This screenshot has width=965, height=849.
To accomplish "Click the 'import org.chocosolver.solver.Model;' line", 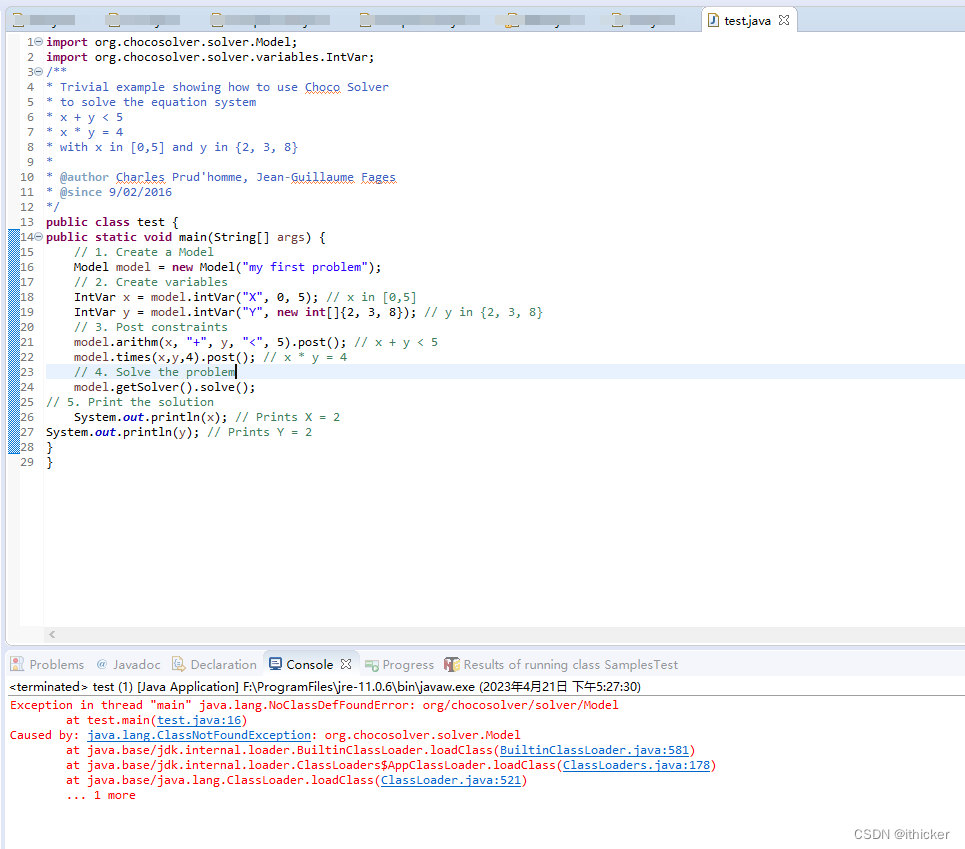I will 172,42.
